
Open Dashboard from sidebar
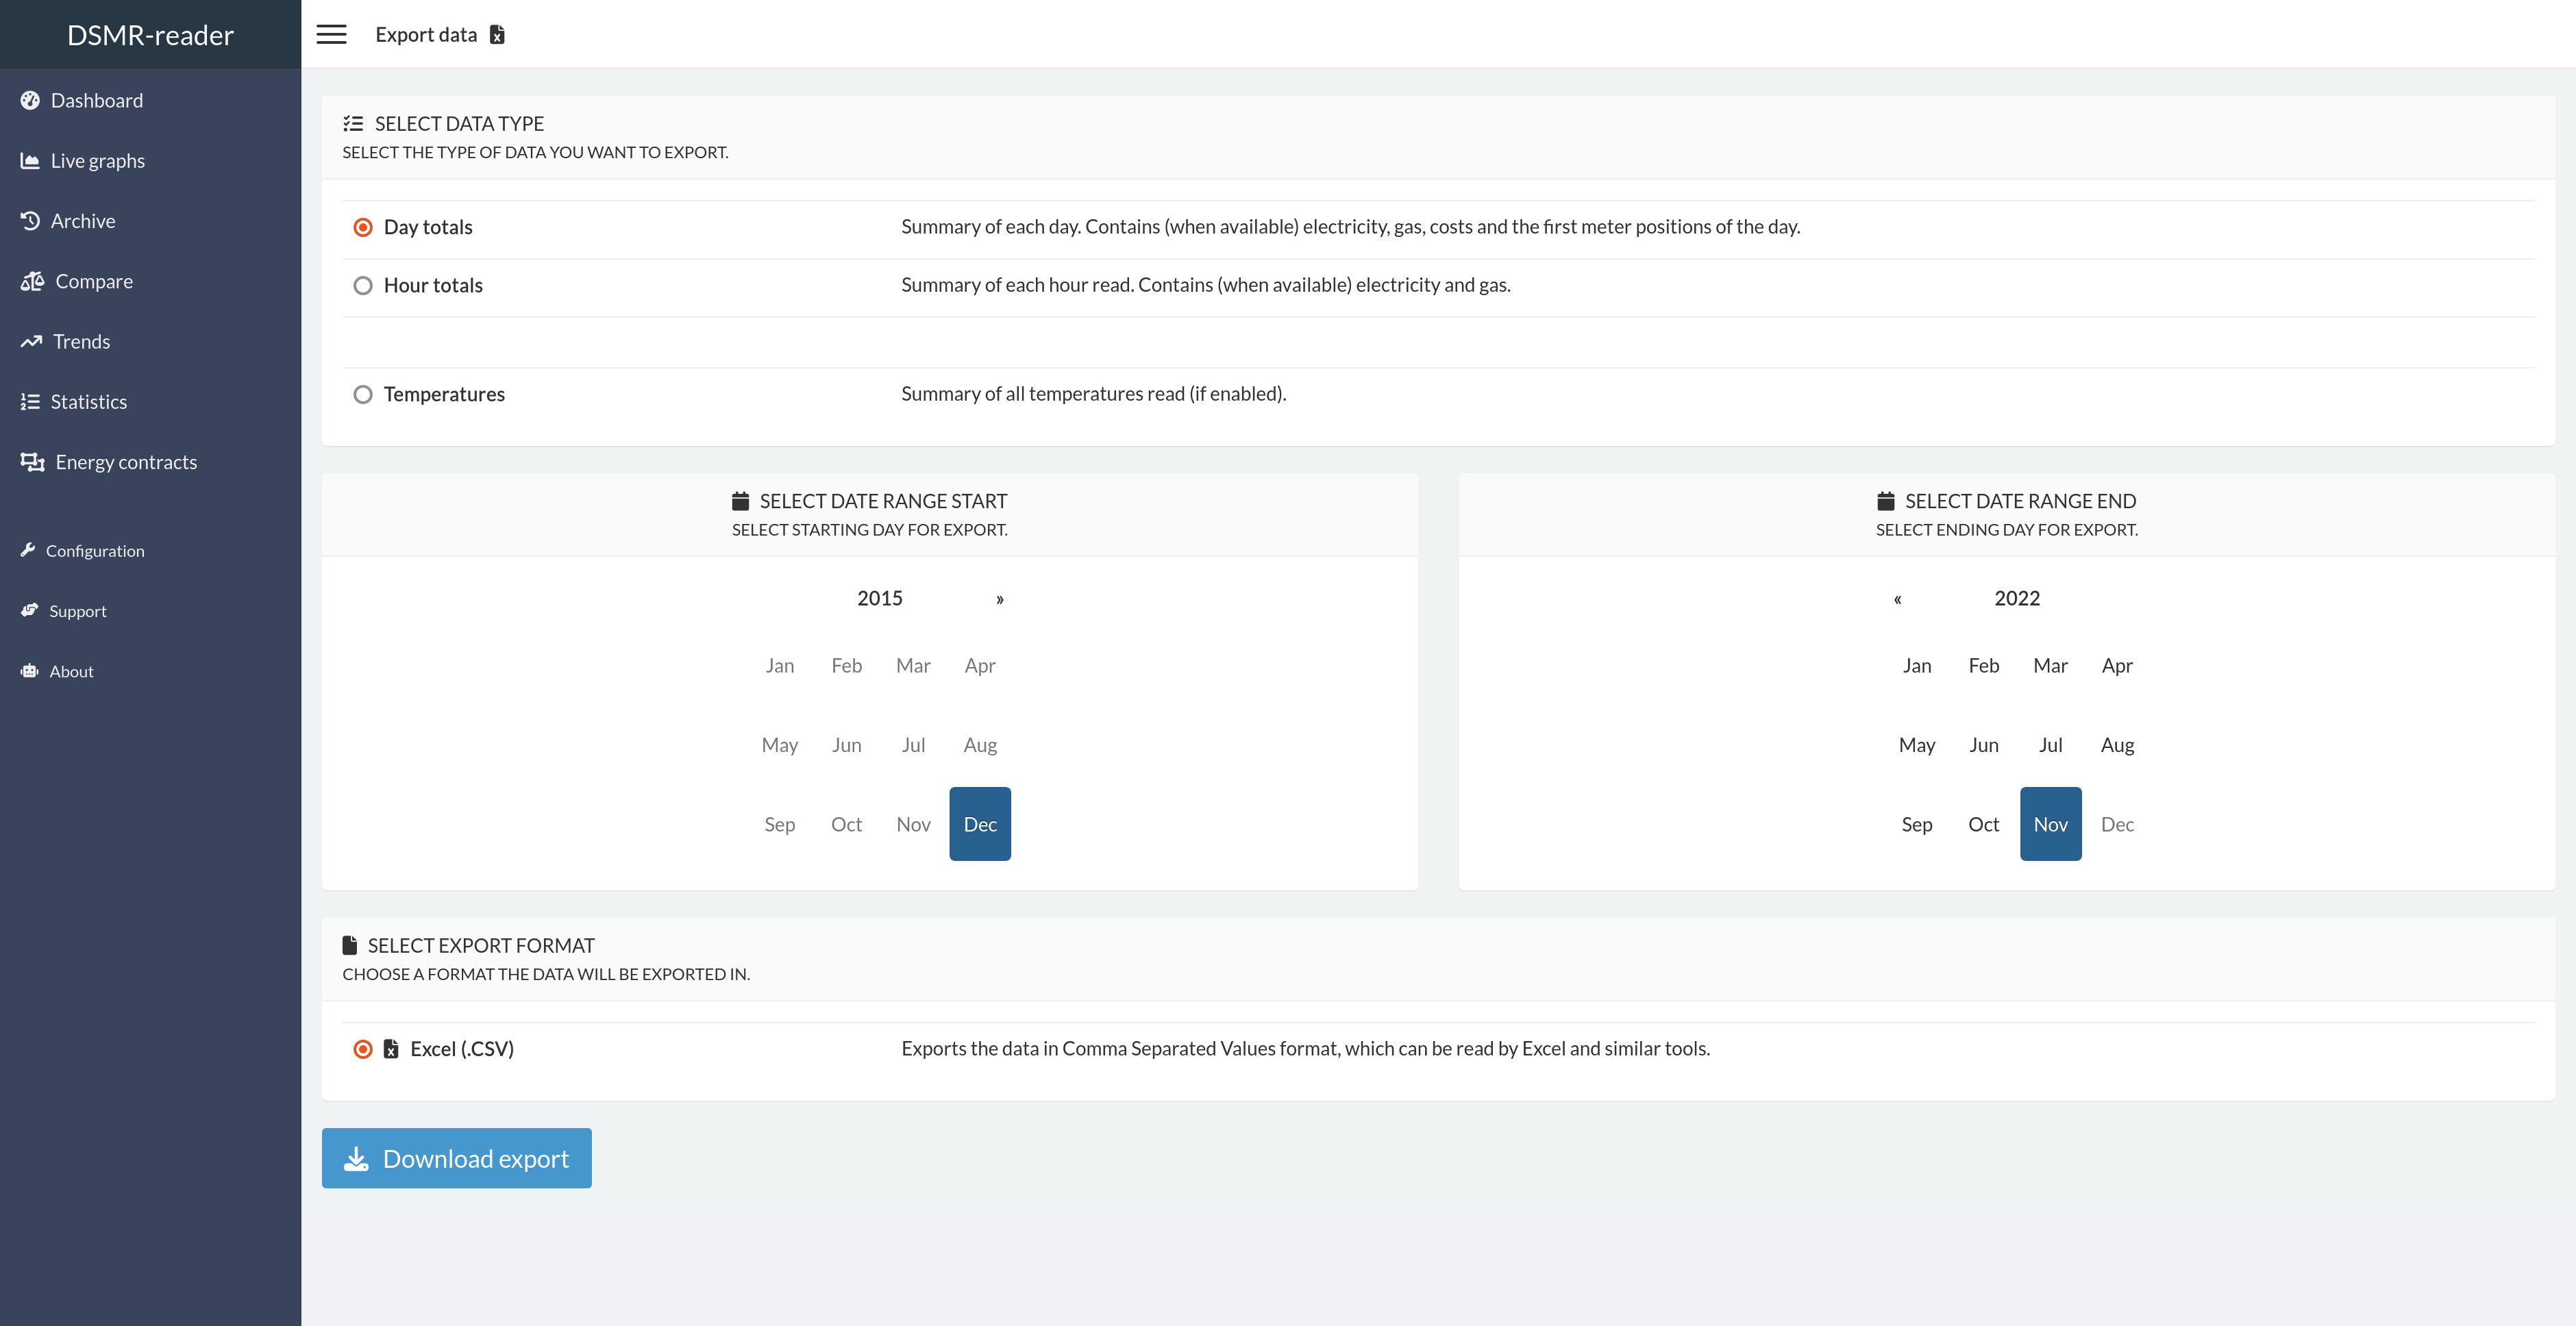[150, 101]
